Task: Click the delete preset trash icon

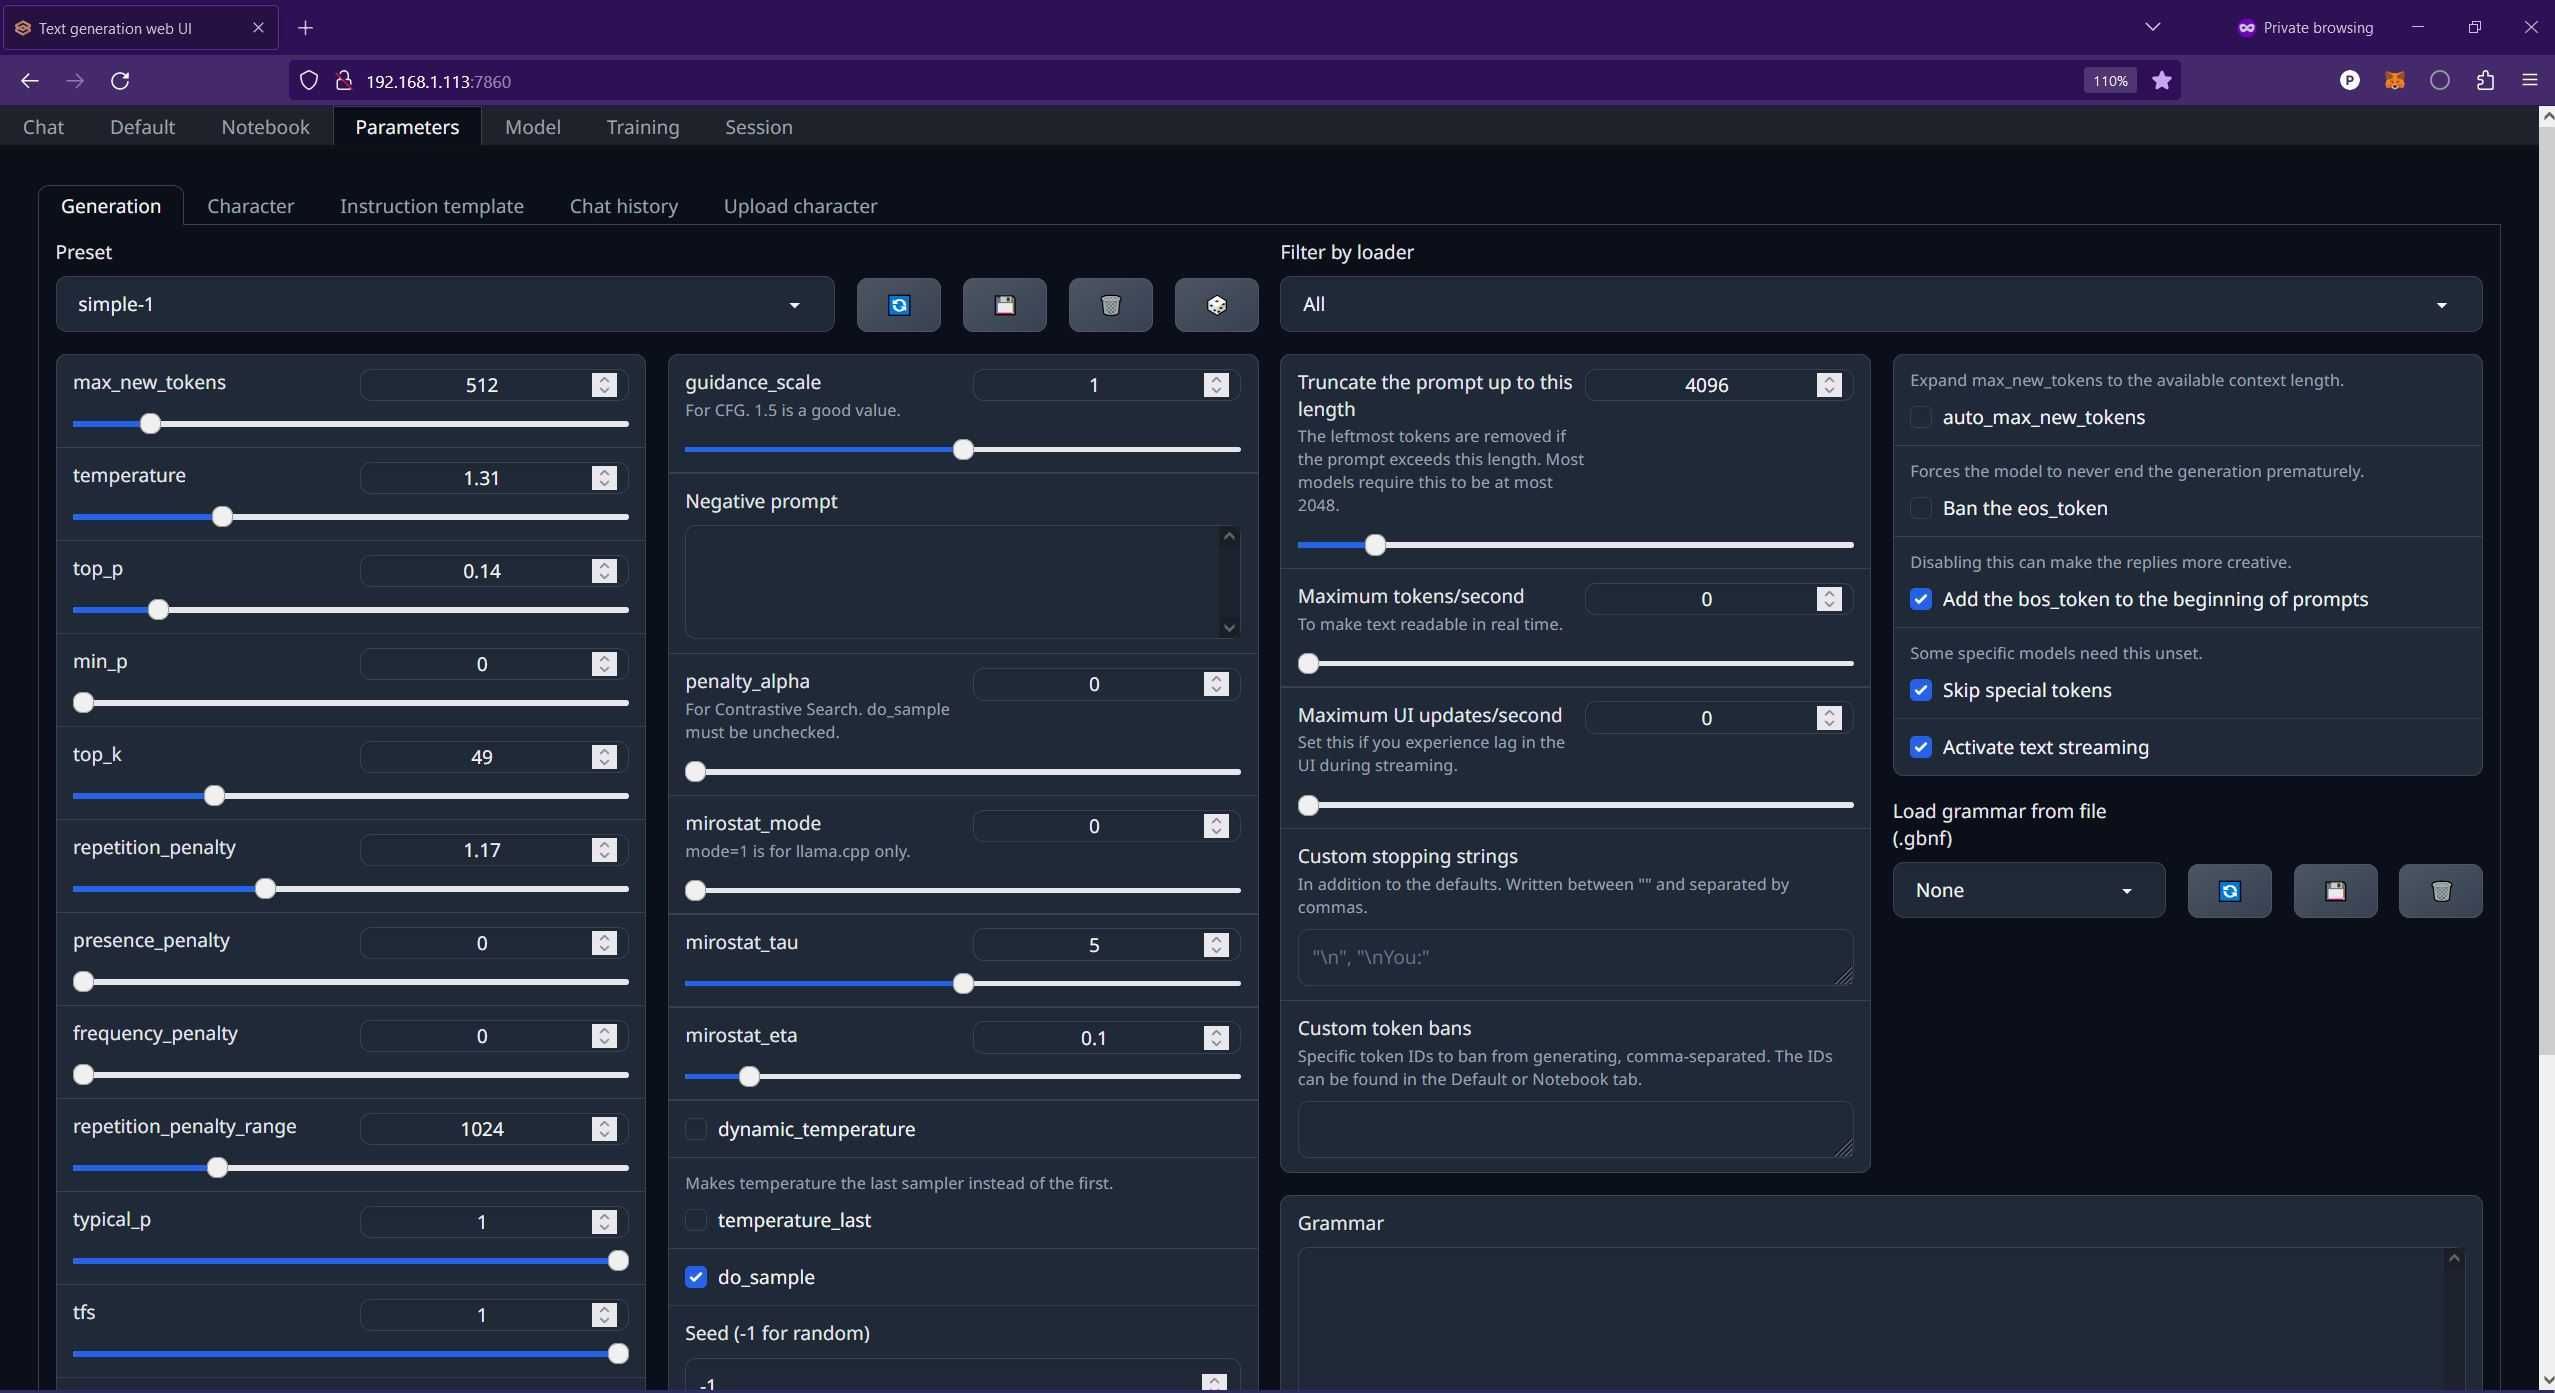Action: pos(1110,305)
